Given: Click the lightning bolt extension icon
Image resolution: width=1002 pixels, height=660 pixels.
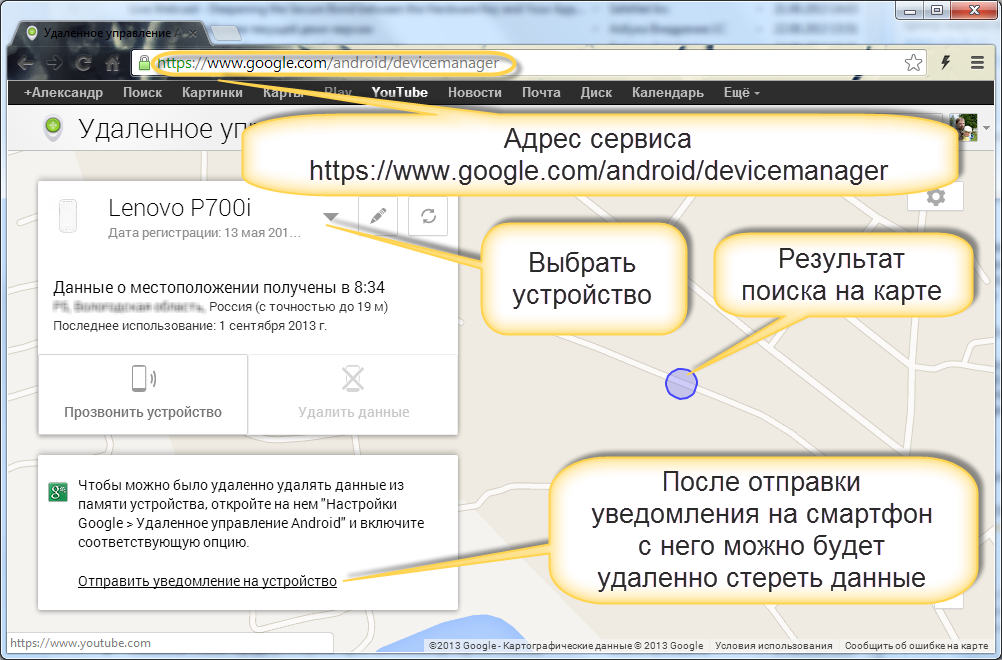Looking at the screenshot, I should point(946,63).
